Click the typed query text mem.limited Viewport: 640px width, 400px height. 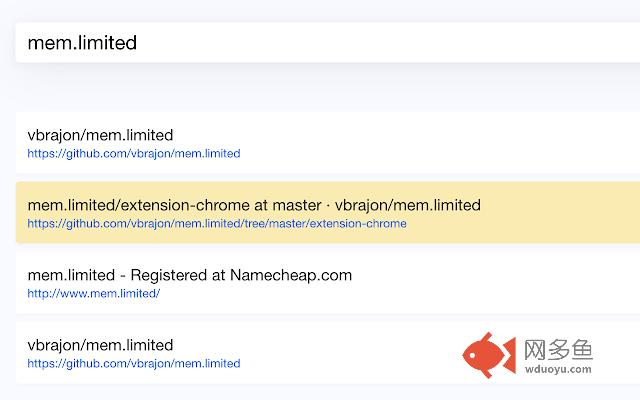[82, 43]
